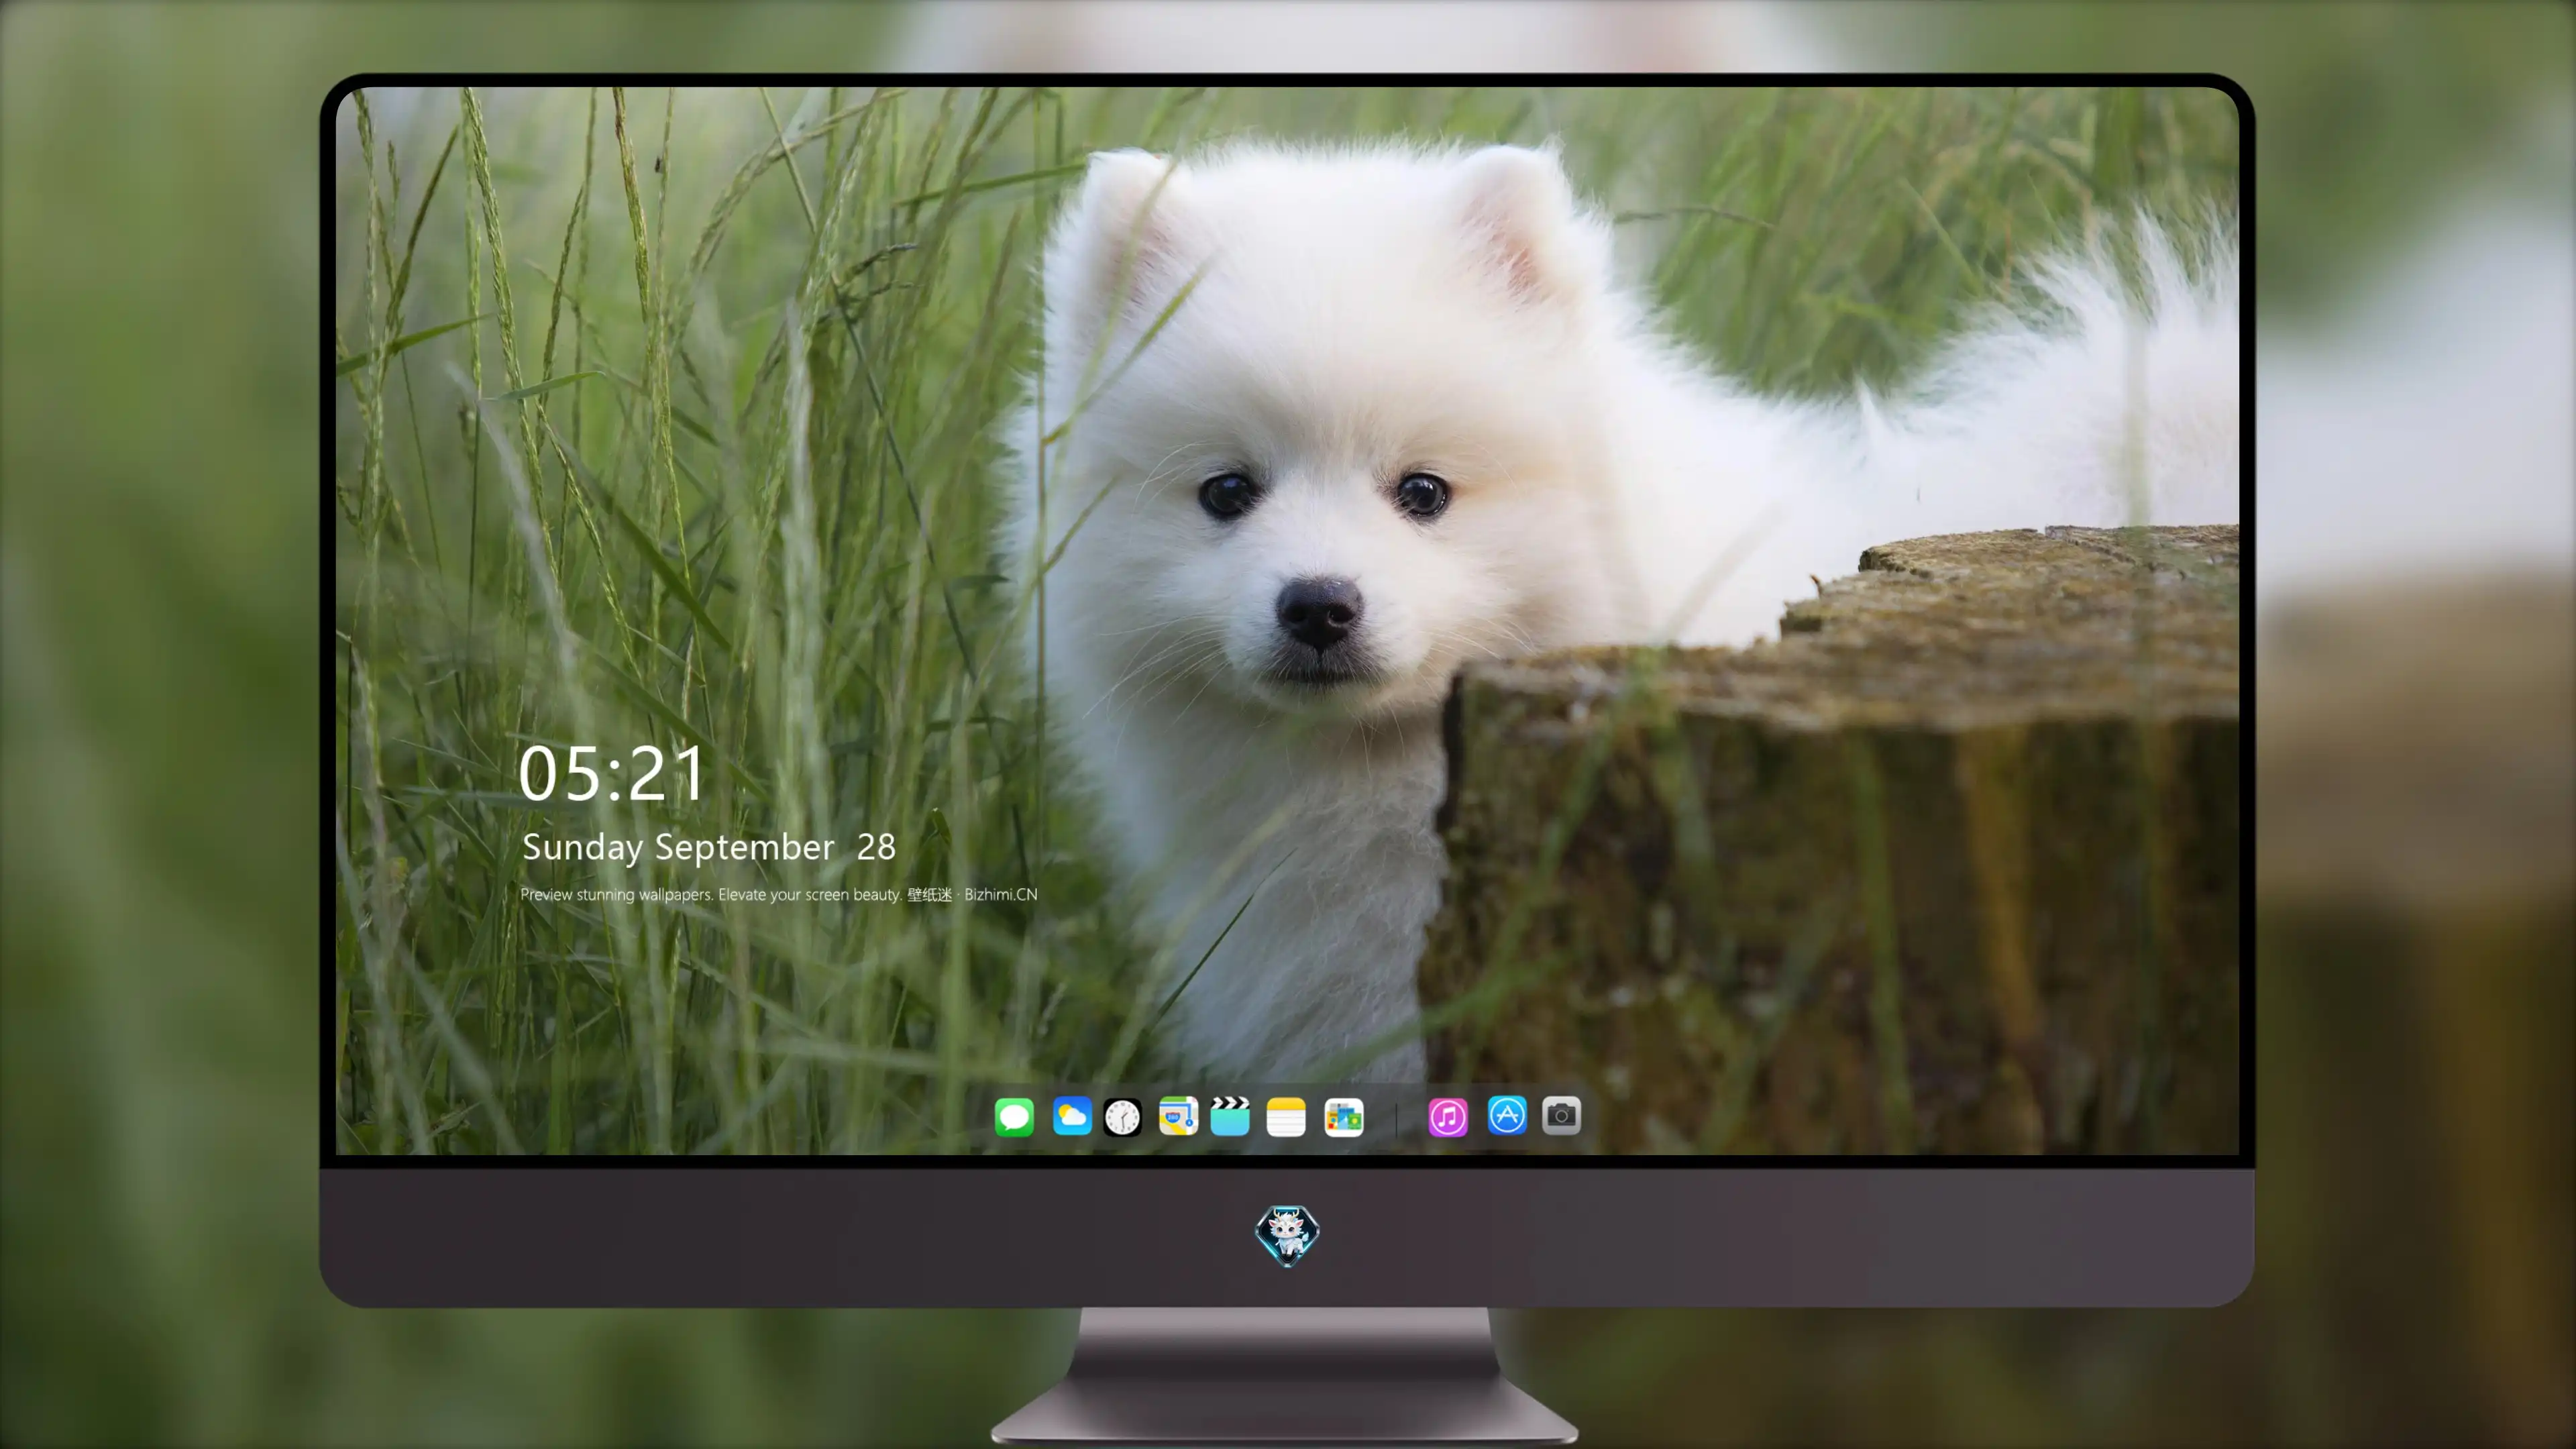Open the photo collage app icon in the dock
Image resolution: width=2576 pixels, height=1449 pixels.
(1343, 1117)
